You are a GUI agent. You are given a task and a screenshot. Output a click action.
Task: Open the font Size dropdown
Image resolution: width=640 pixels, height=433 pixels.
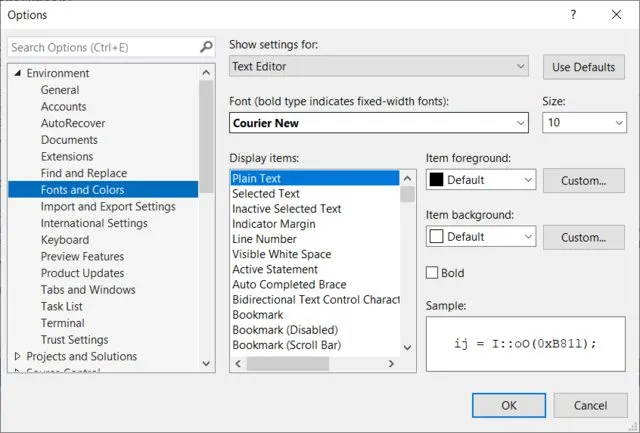click(x=619, y=123)
